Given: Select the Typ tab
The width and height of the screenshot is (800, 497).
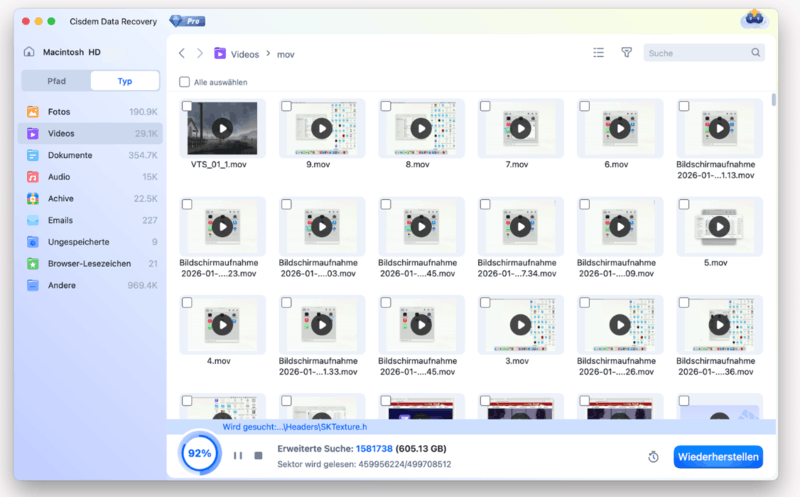Looking at the screenshot, I should tap(125, 81).
